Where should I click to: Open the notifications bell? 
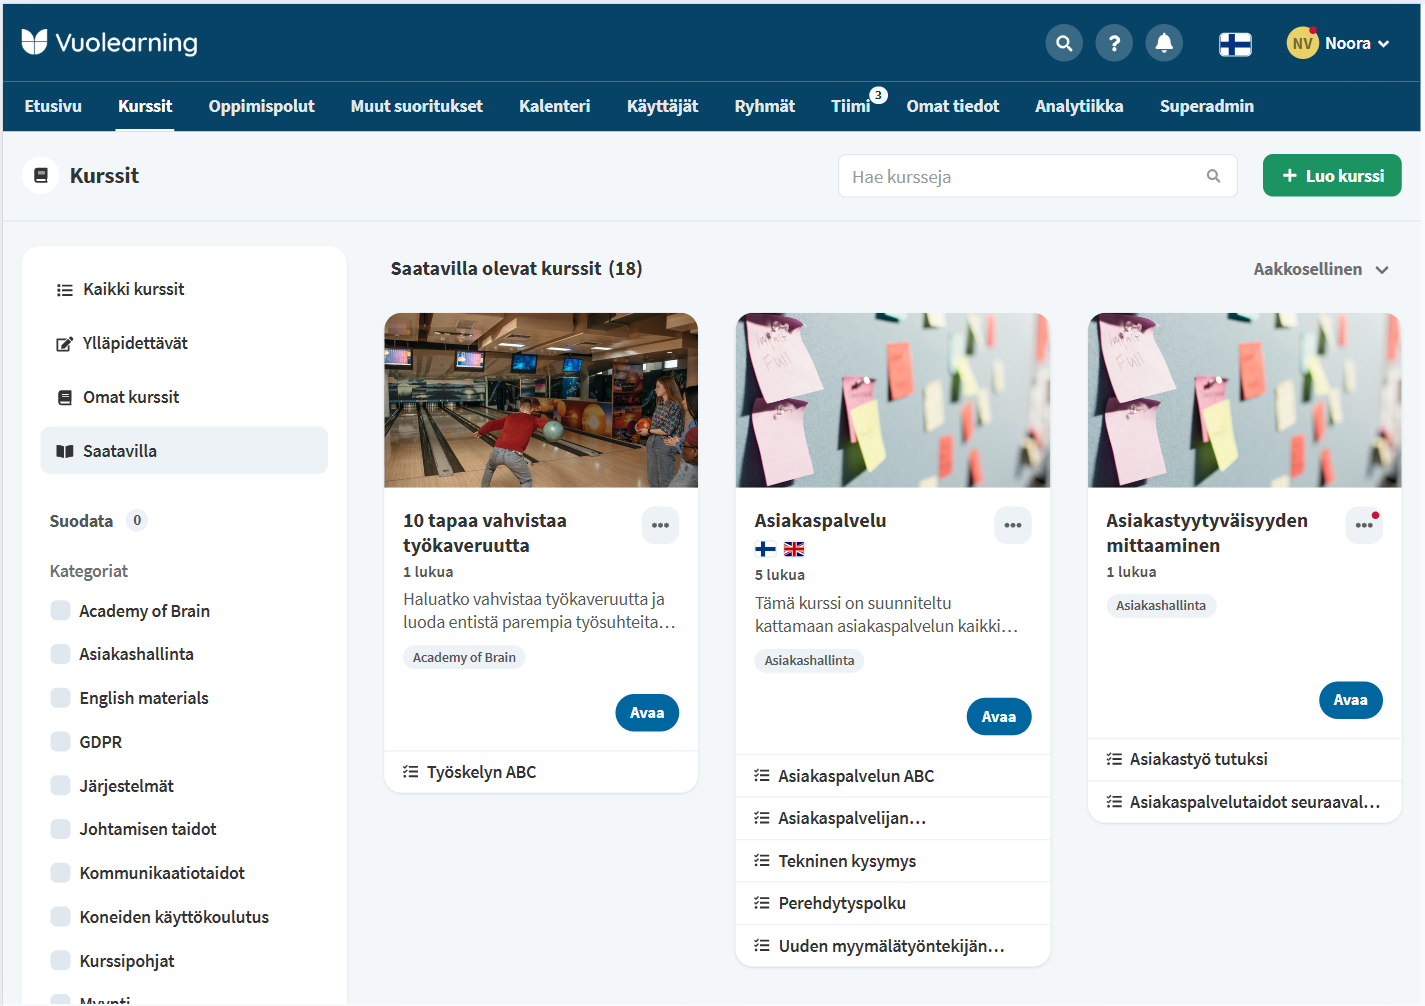(1164, 43)
